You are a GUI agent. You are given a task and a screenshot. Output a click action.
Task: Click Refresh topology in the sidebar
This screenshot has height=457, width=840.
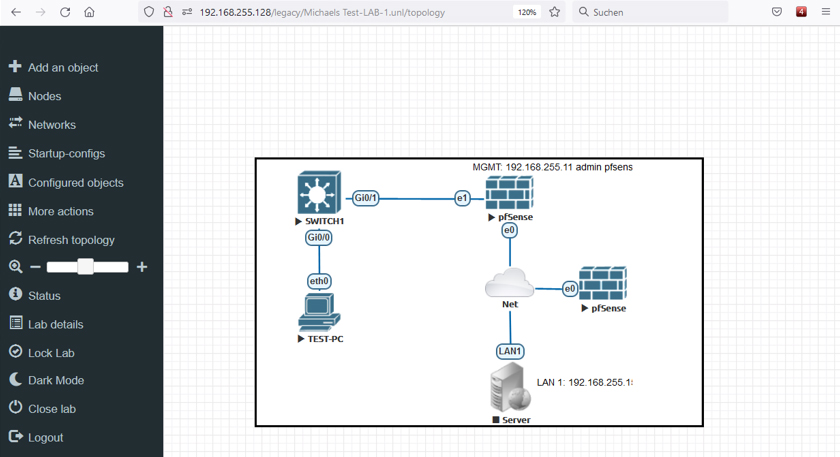point(70,240)
